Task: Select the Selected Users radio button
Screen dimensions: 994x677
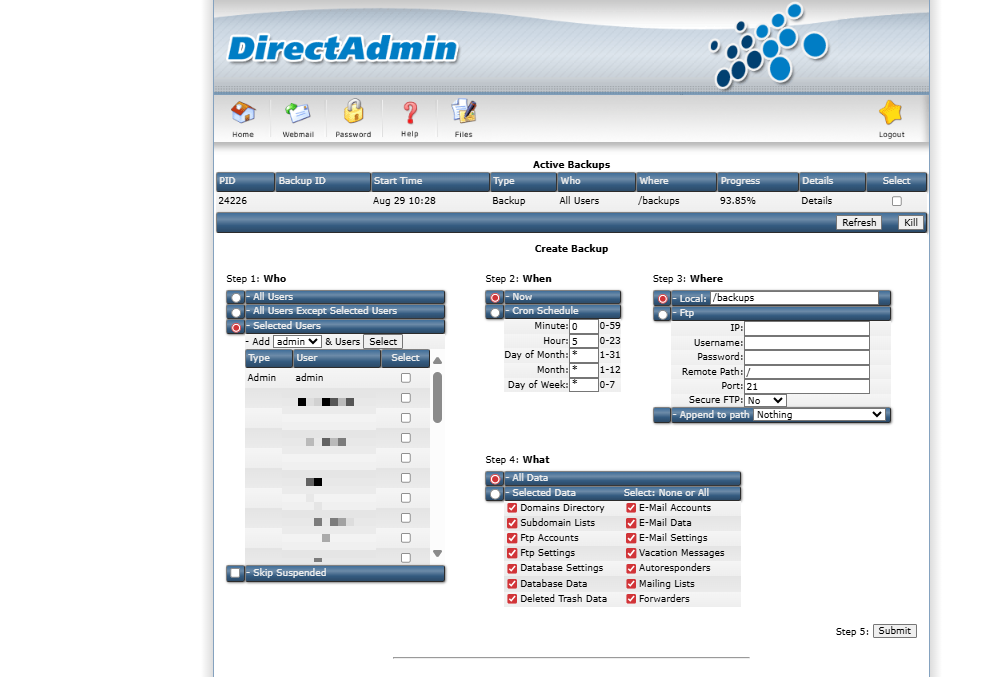Action: click(x=236, y=328)
